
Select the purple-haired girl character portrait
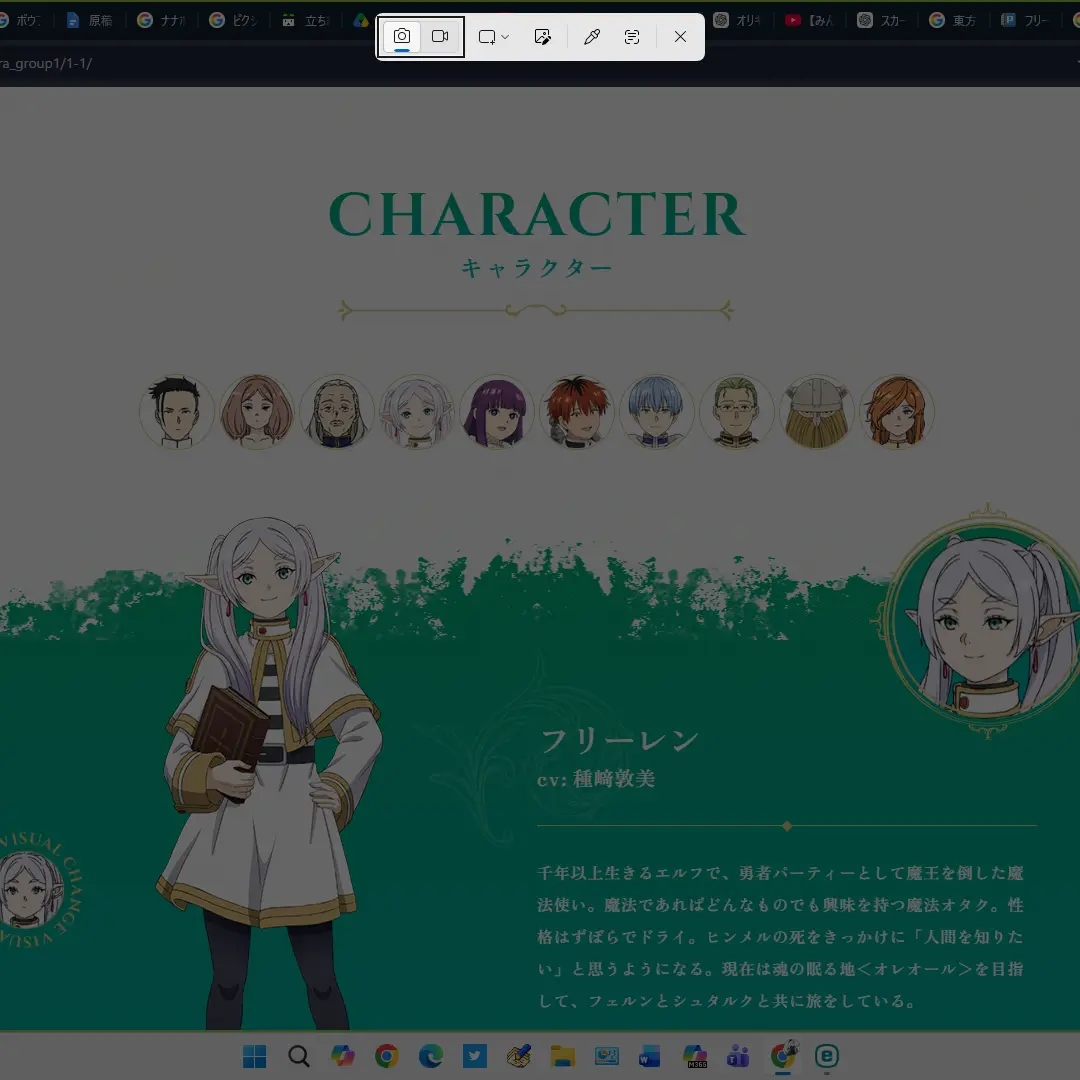497,412
